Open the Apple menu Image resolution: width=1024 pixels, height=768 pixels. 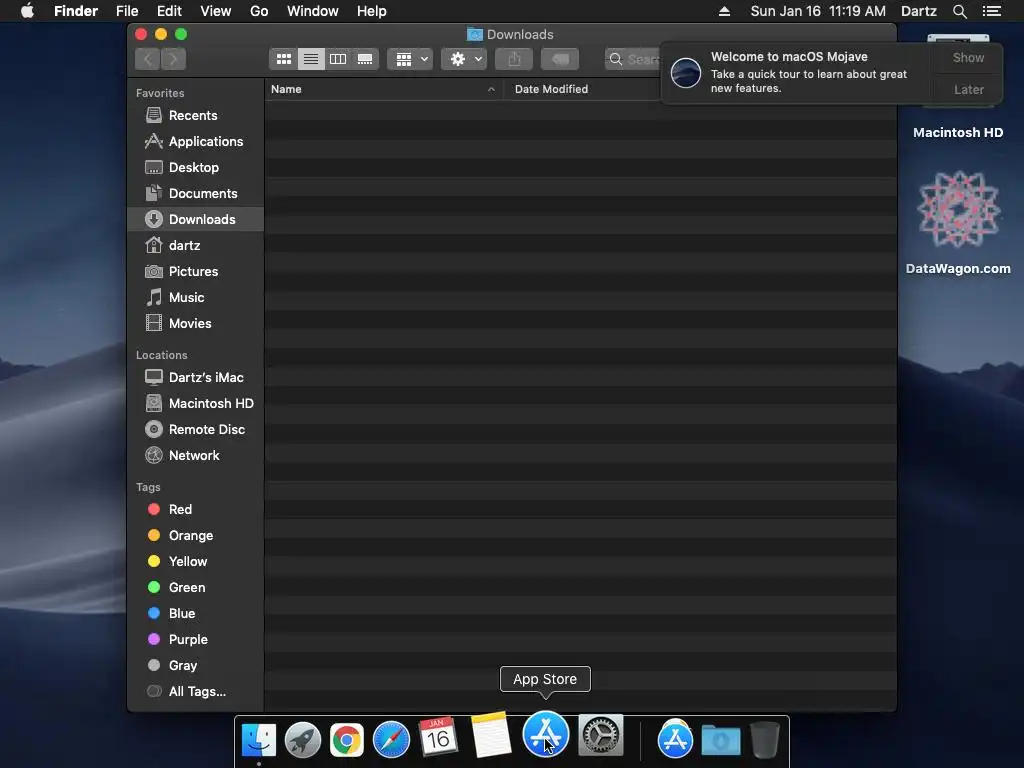27,11
